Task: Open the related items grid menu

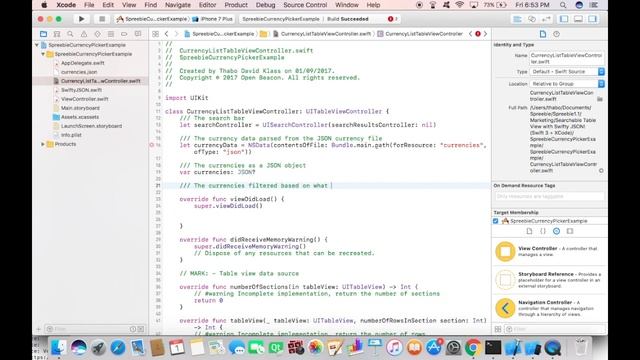Action: (x=156, y=34)
